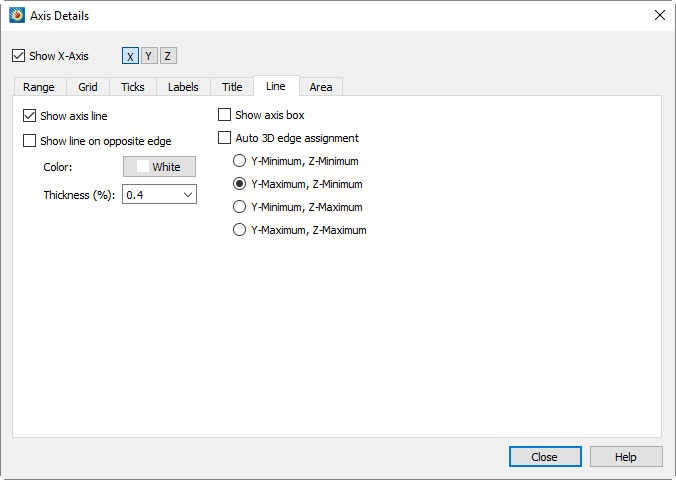
Task: Select the Z axis button
Action: click(168, 56)
